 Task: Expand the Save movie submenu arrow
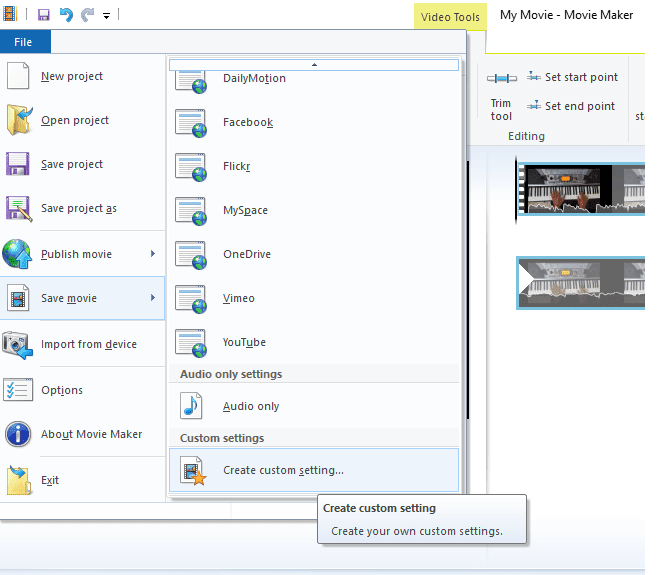tap(153, 298)
